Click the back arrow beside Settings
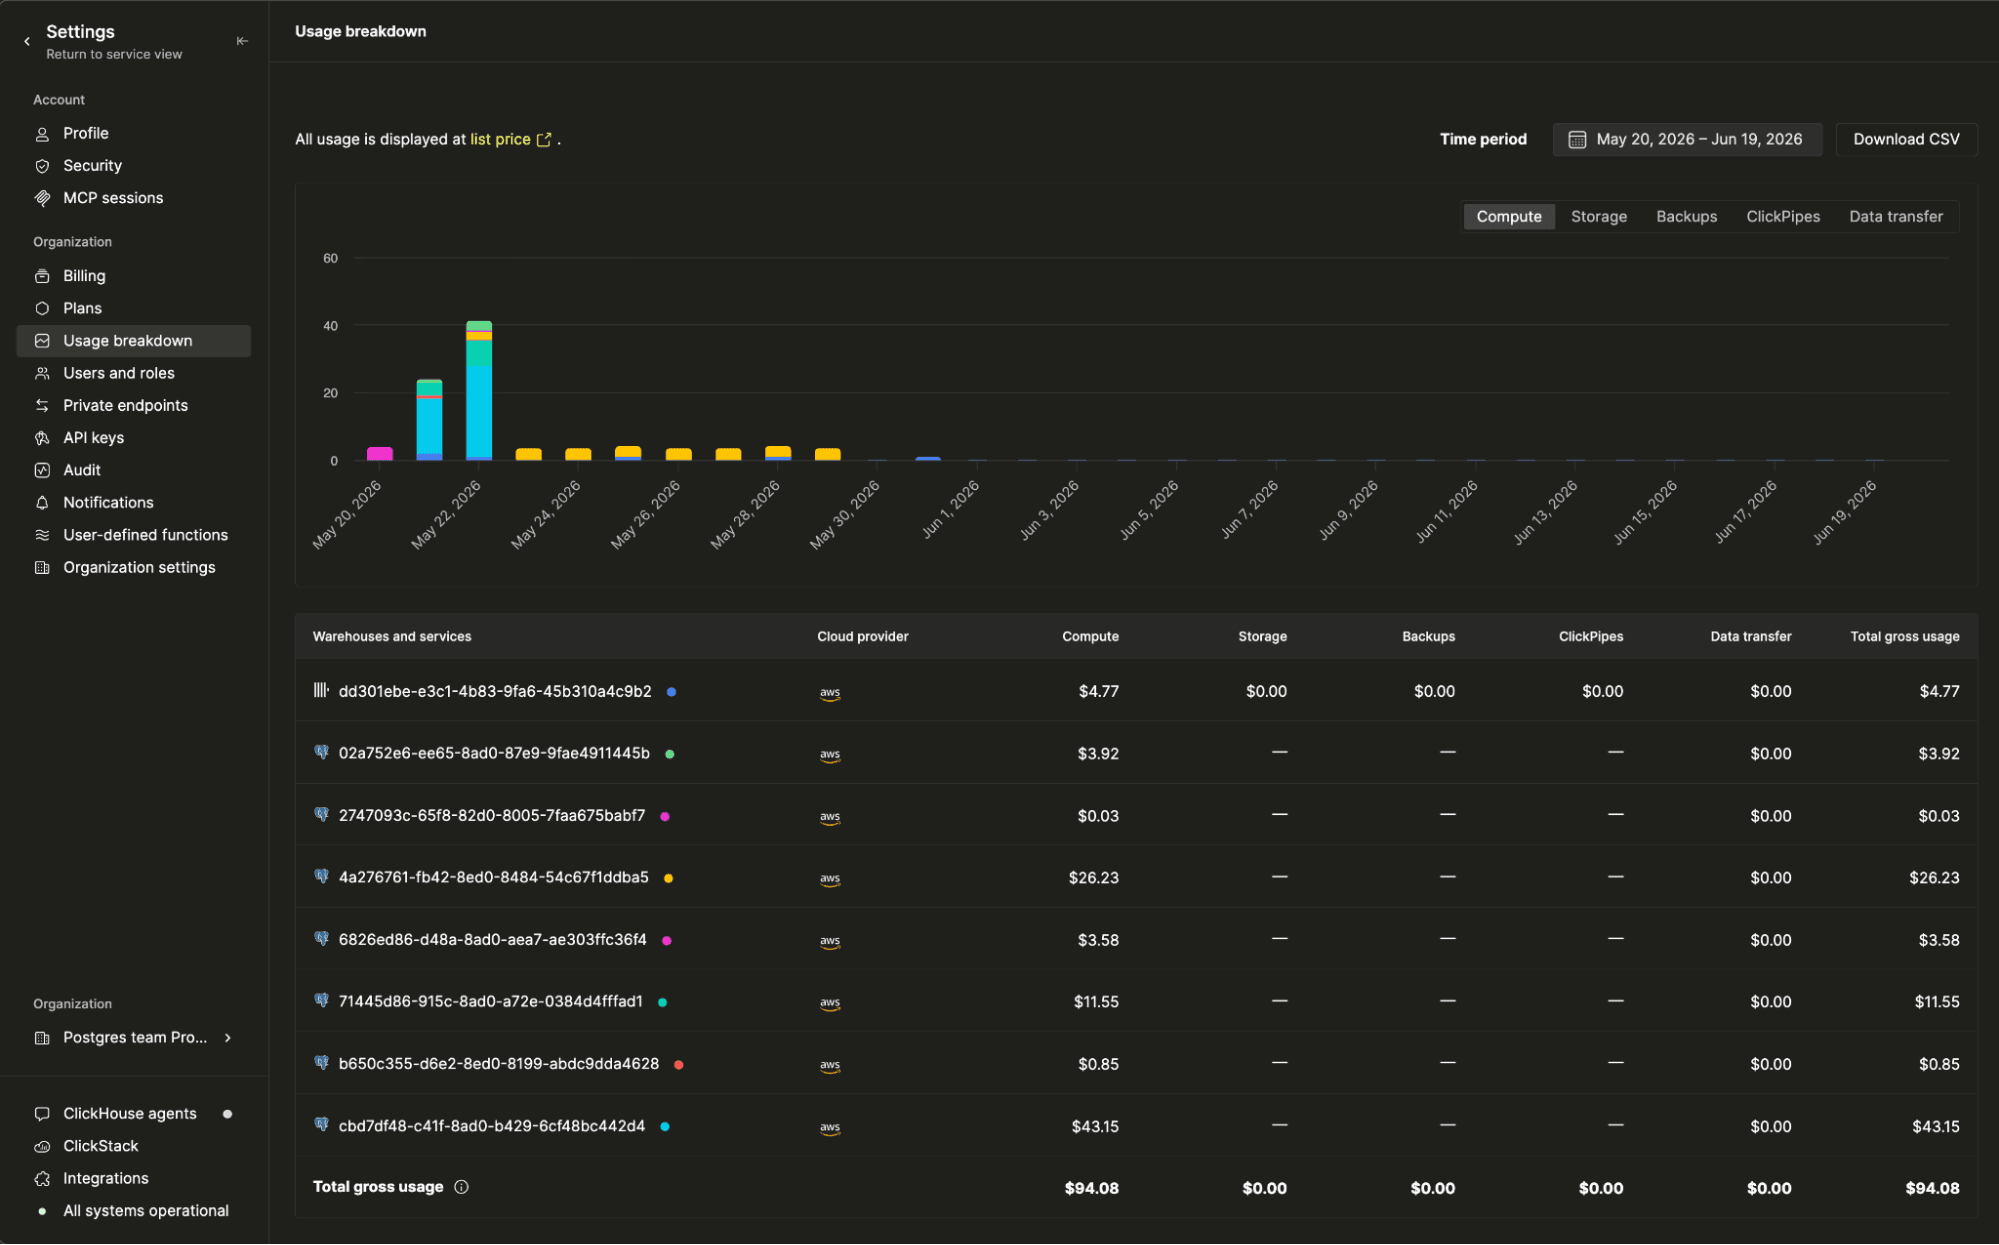This screenshot has width=1999, height=1245. pyautogui.click(x=27, y=41)
